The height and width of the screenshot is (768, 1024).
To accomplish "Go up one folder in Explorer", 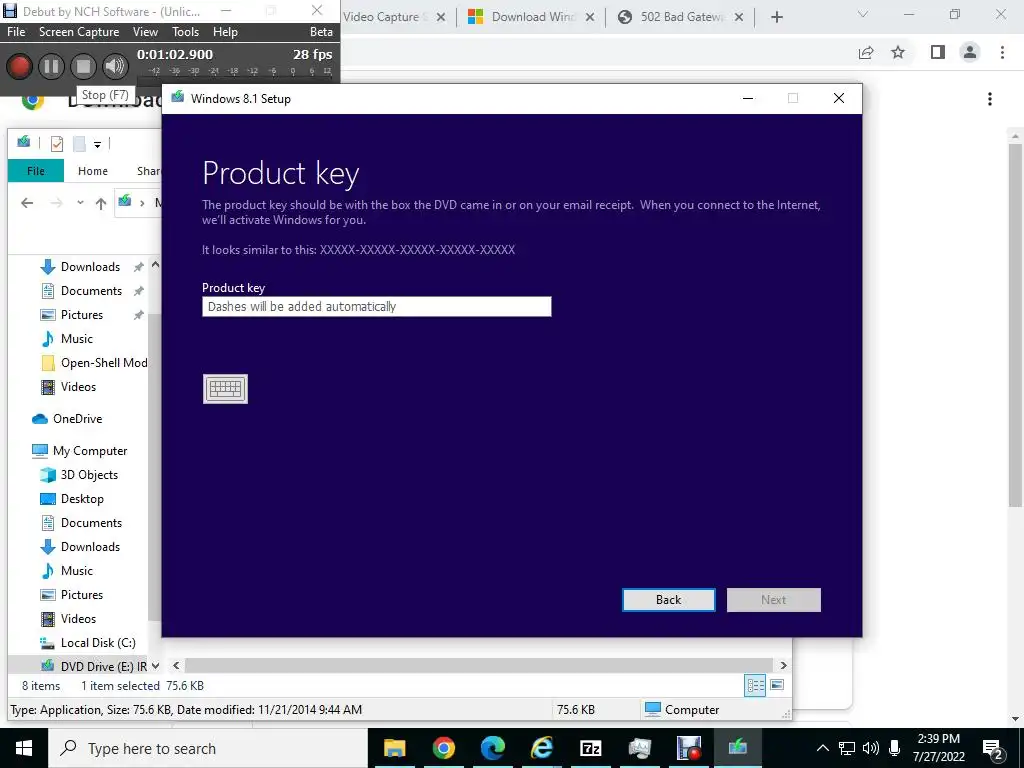I will 101,203.
